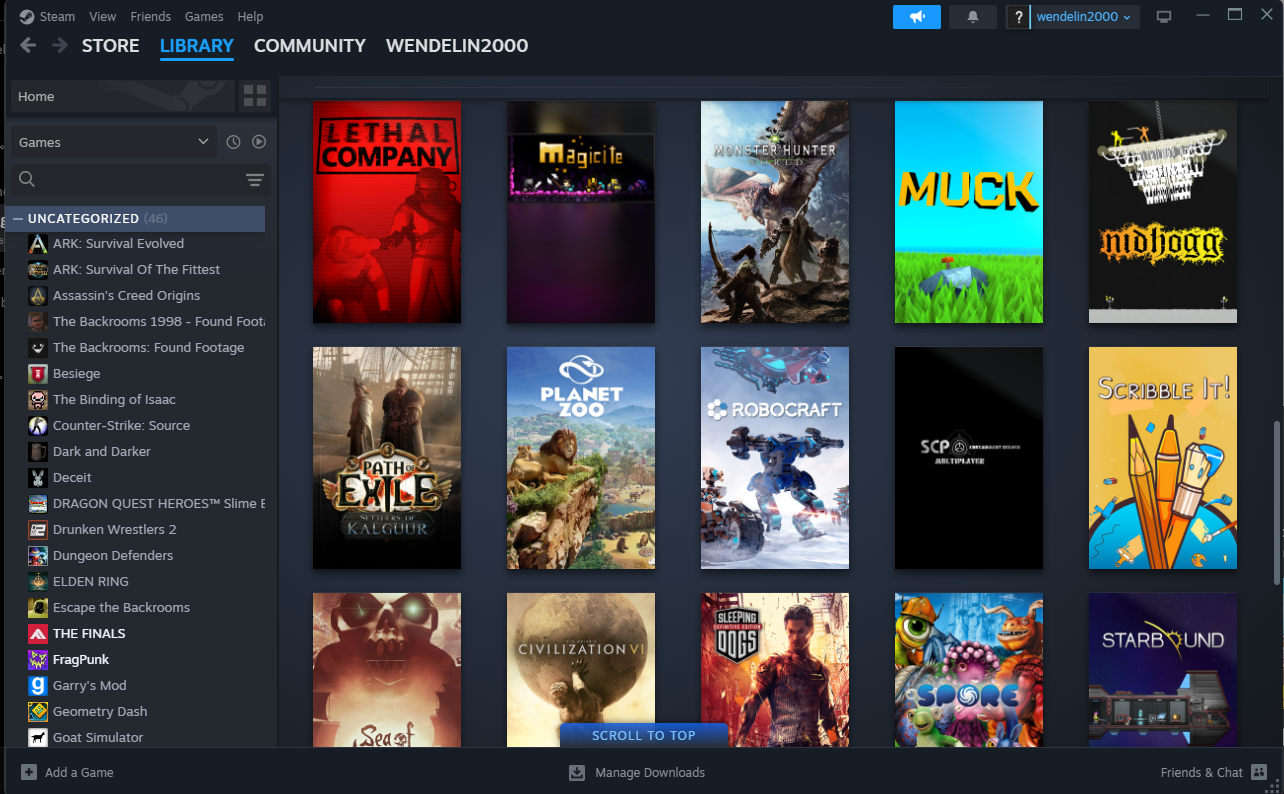The width and height of the screenshot is (1284, 794).
Task: Click the Add a Game plus icon
Action: point(29,772)
